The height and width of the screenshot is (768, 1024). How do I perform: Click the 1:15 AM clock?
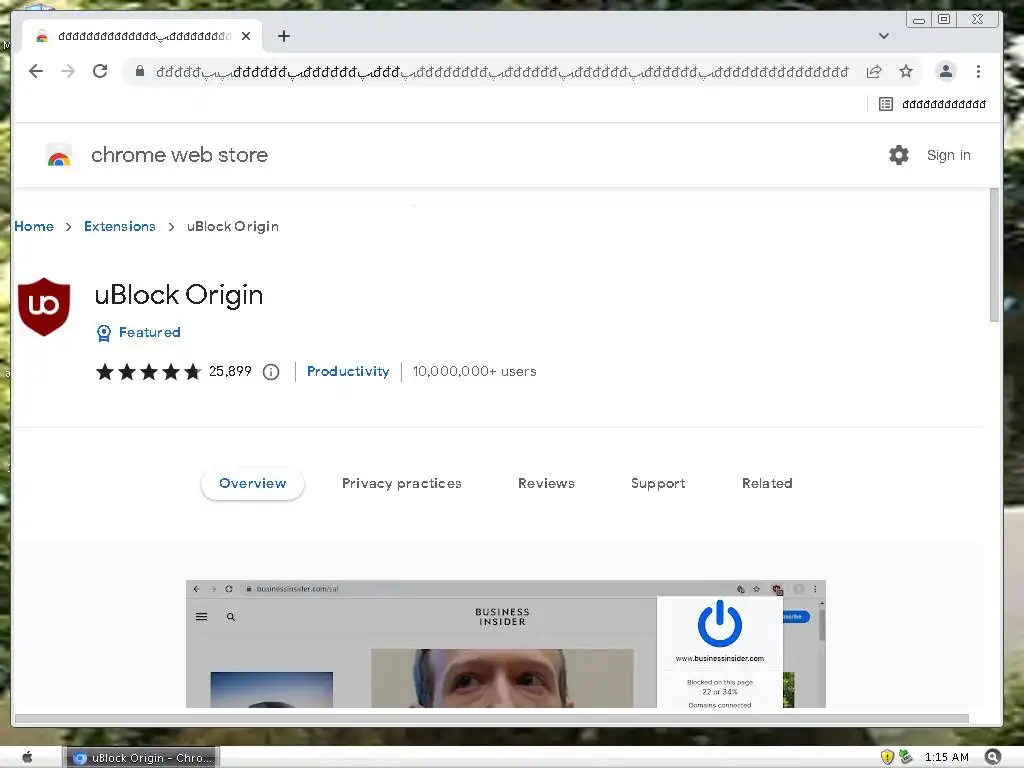(946, 758)
